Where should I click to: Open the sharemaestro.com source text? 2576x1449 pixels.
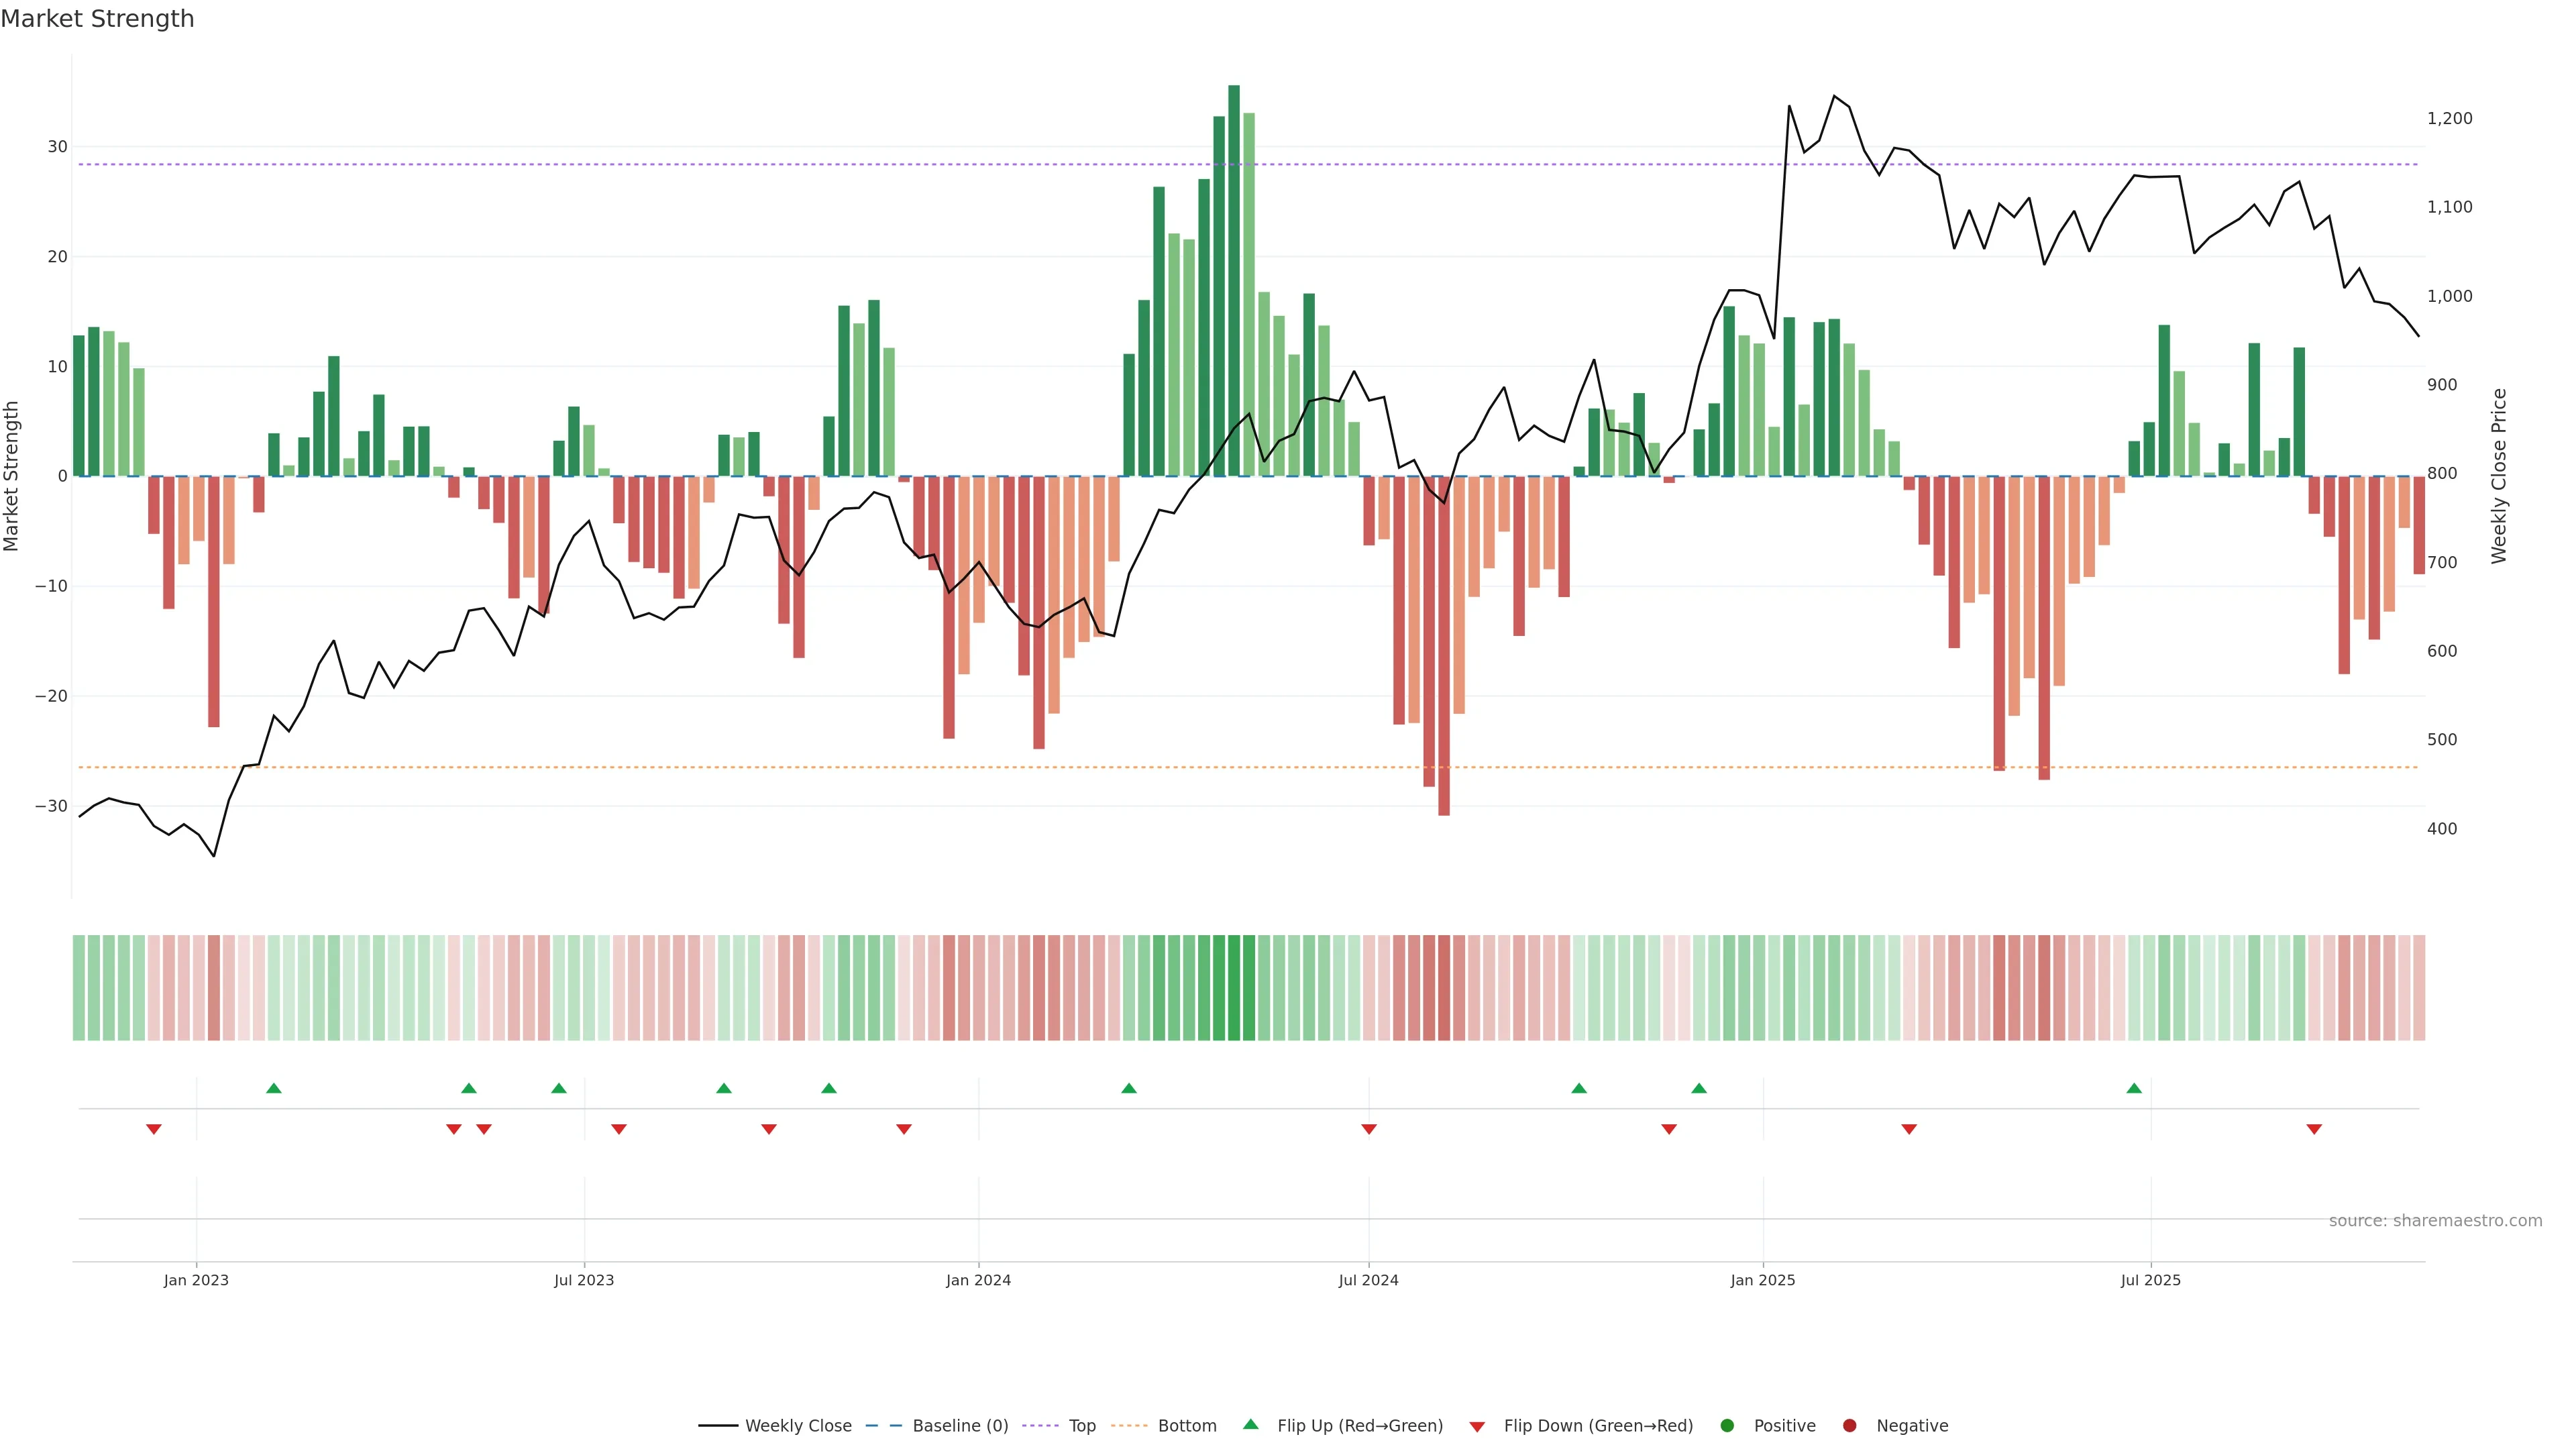click(x=2435, y=1221)
